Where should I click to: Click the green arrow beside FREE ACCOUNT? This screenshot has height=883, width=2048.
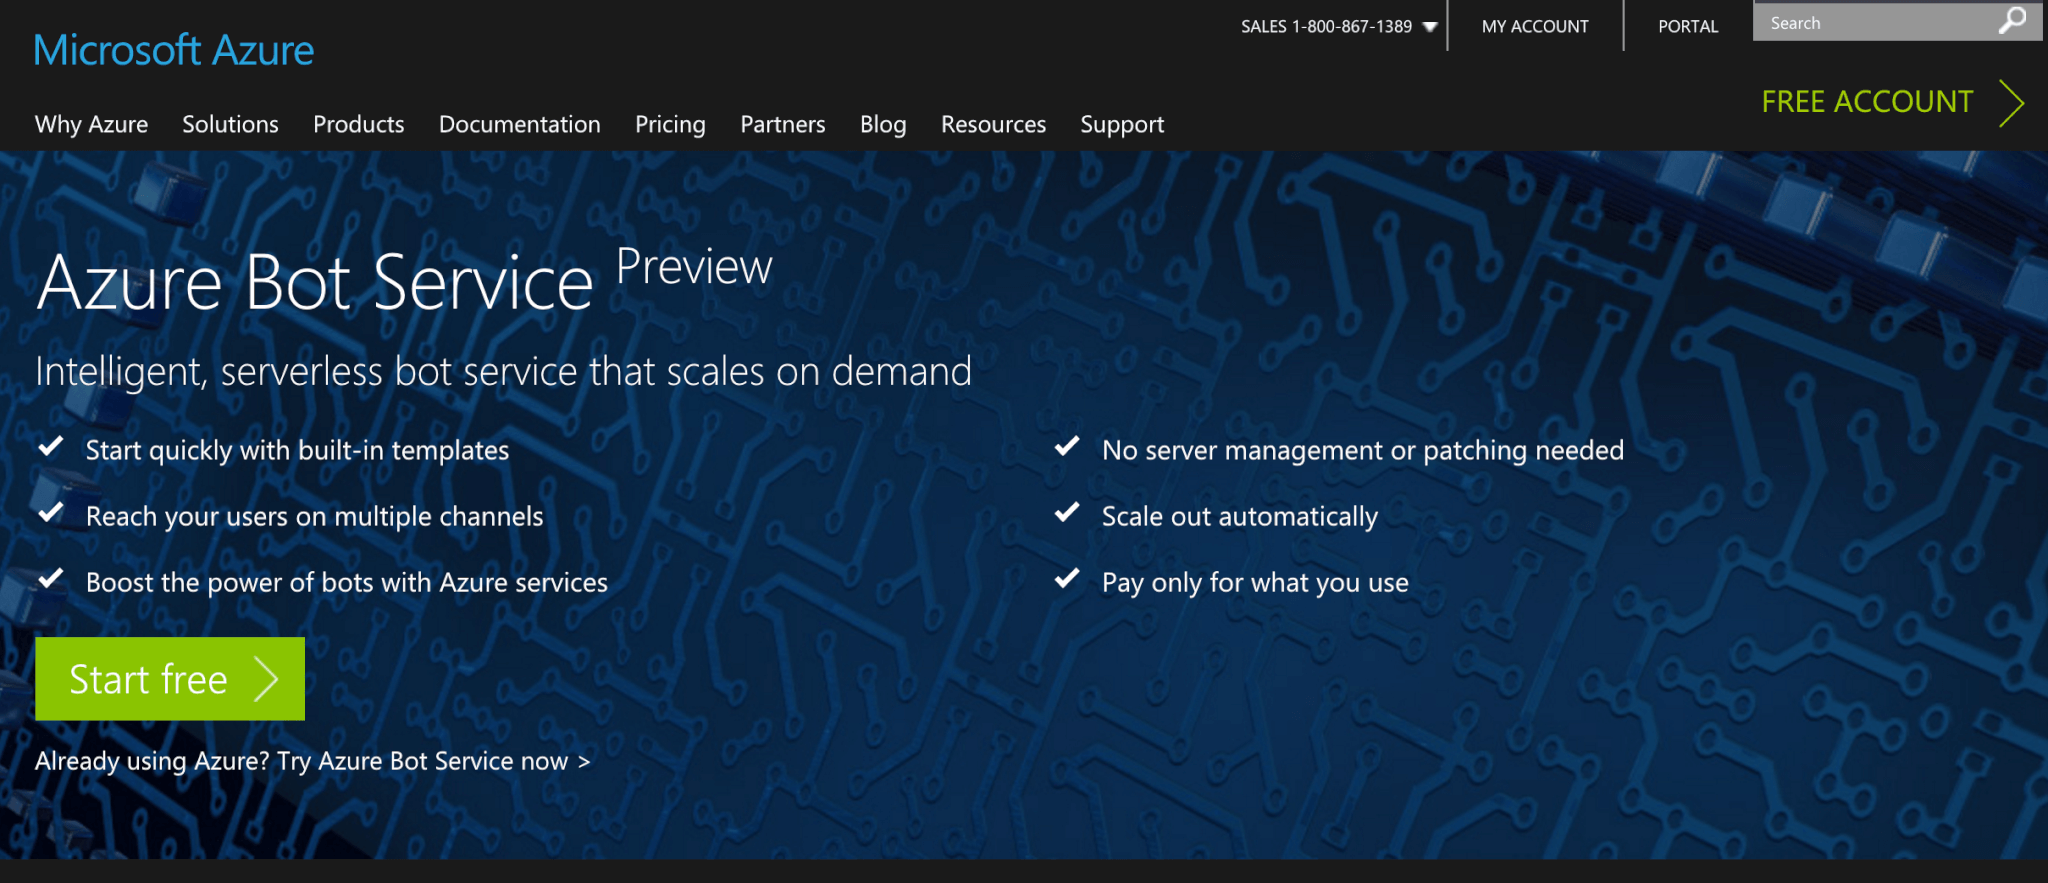(2011, 103)
